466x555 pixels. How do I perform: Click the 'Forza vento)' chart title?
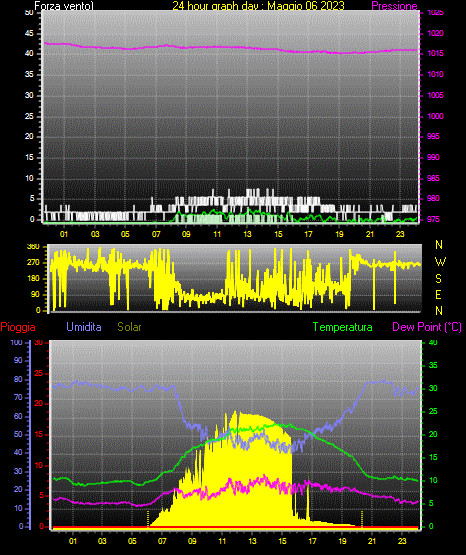64,6
